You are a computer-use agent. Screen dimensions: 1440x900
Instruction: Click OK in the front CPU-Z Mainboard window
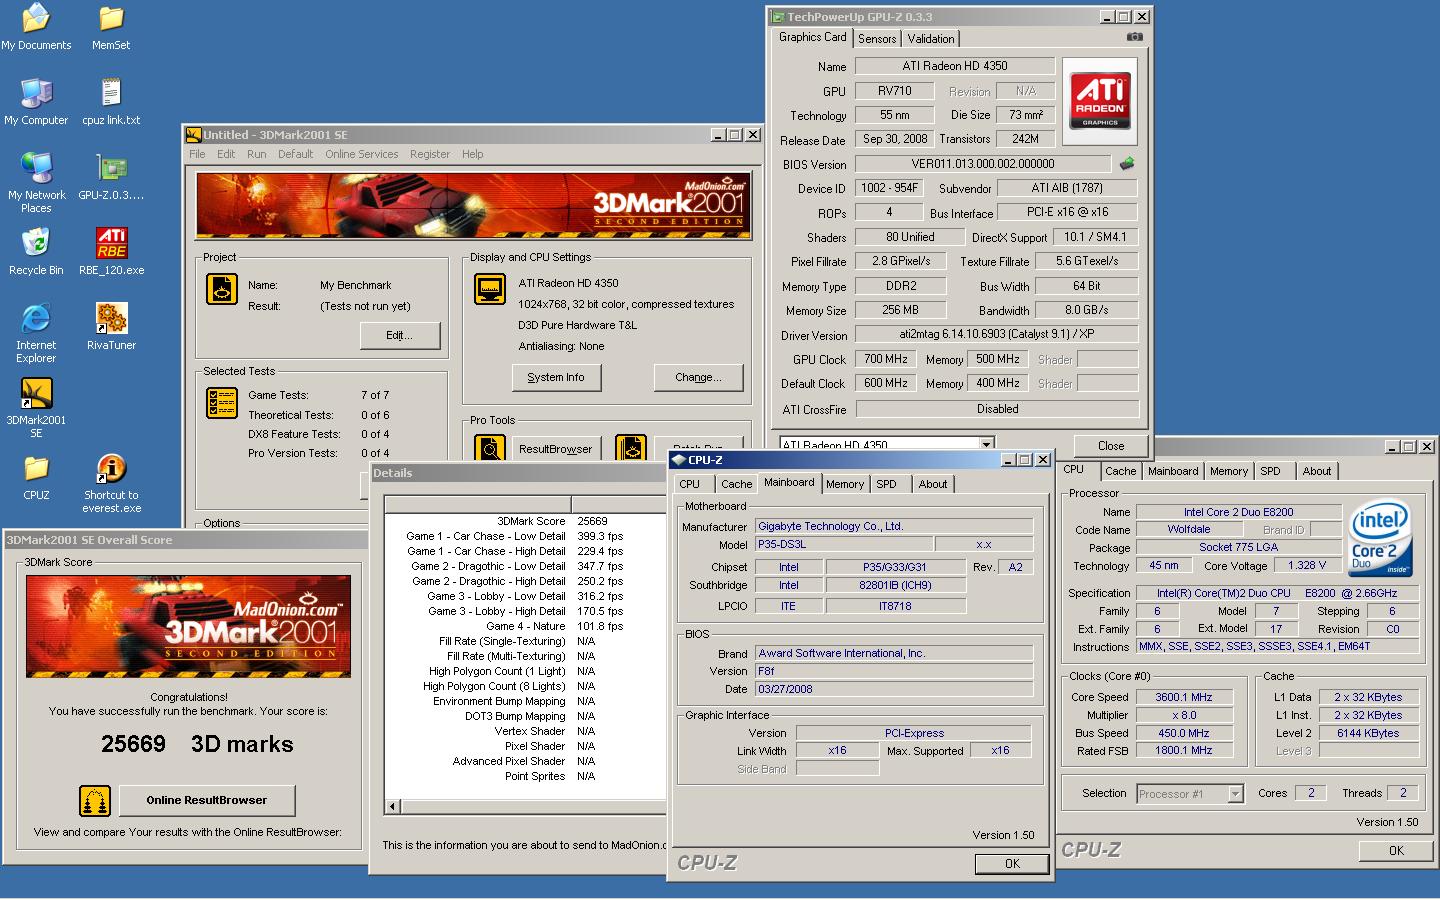coord(1012,863)
